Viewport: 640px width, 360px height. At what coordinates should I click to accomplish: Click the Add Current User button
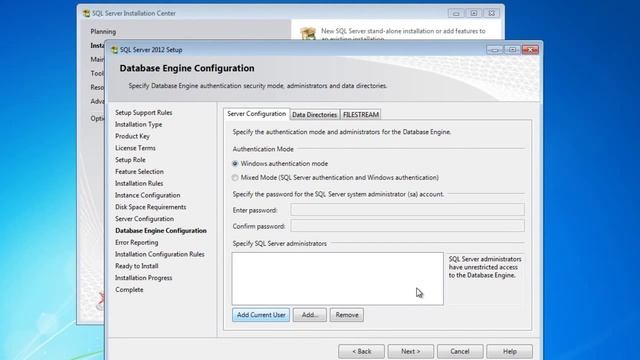(x=261, y=315)
